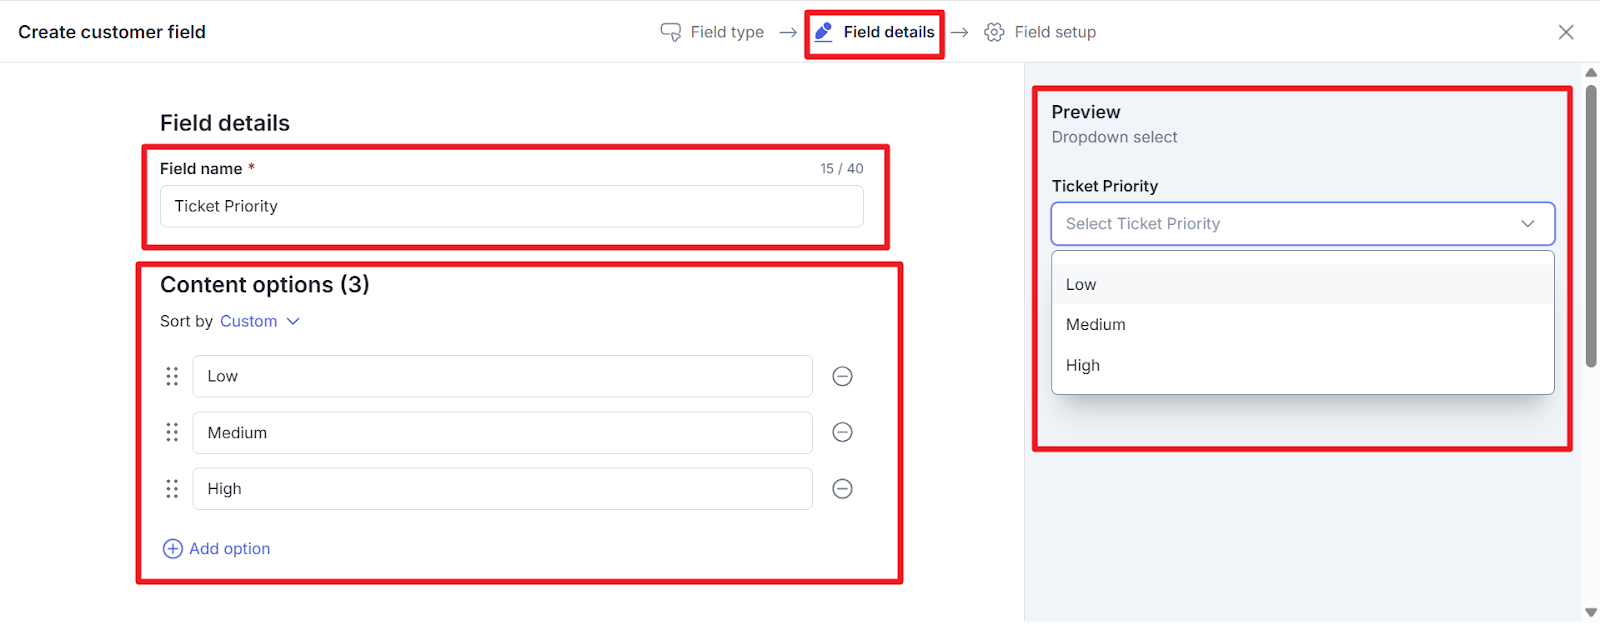Viewport: 1600px width, 625px height.
Task: Open the Sort by Custom dropdown
Action: tap(259, 321)
